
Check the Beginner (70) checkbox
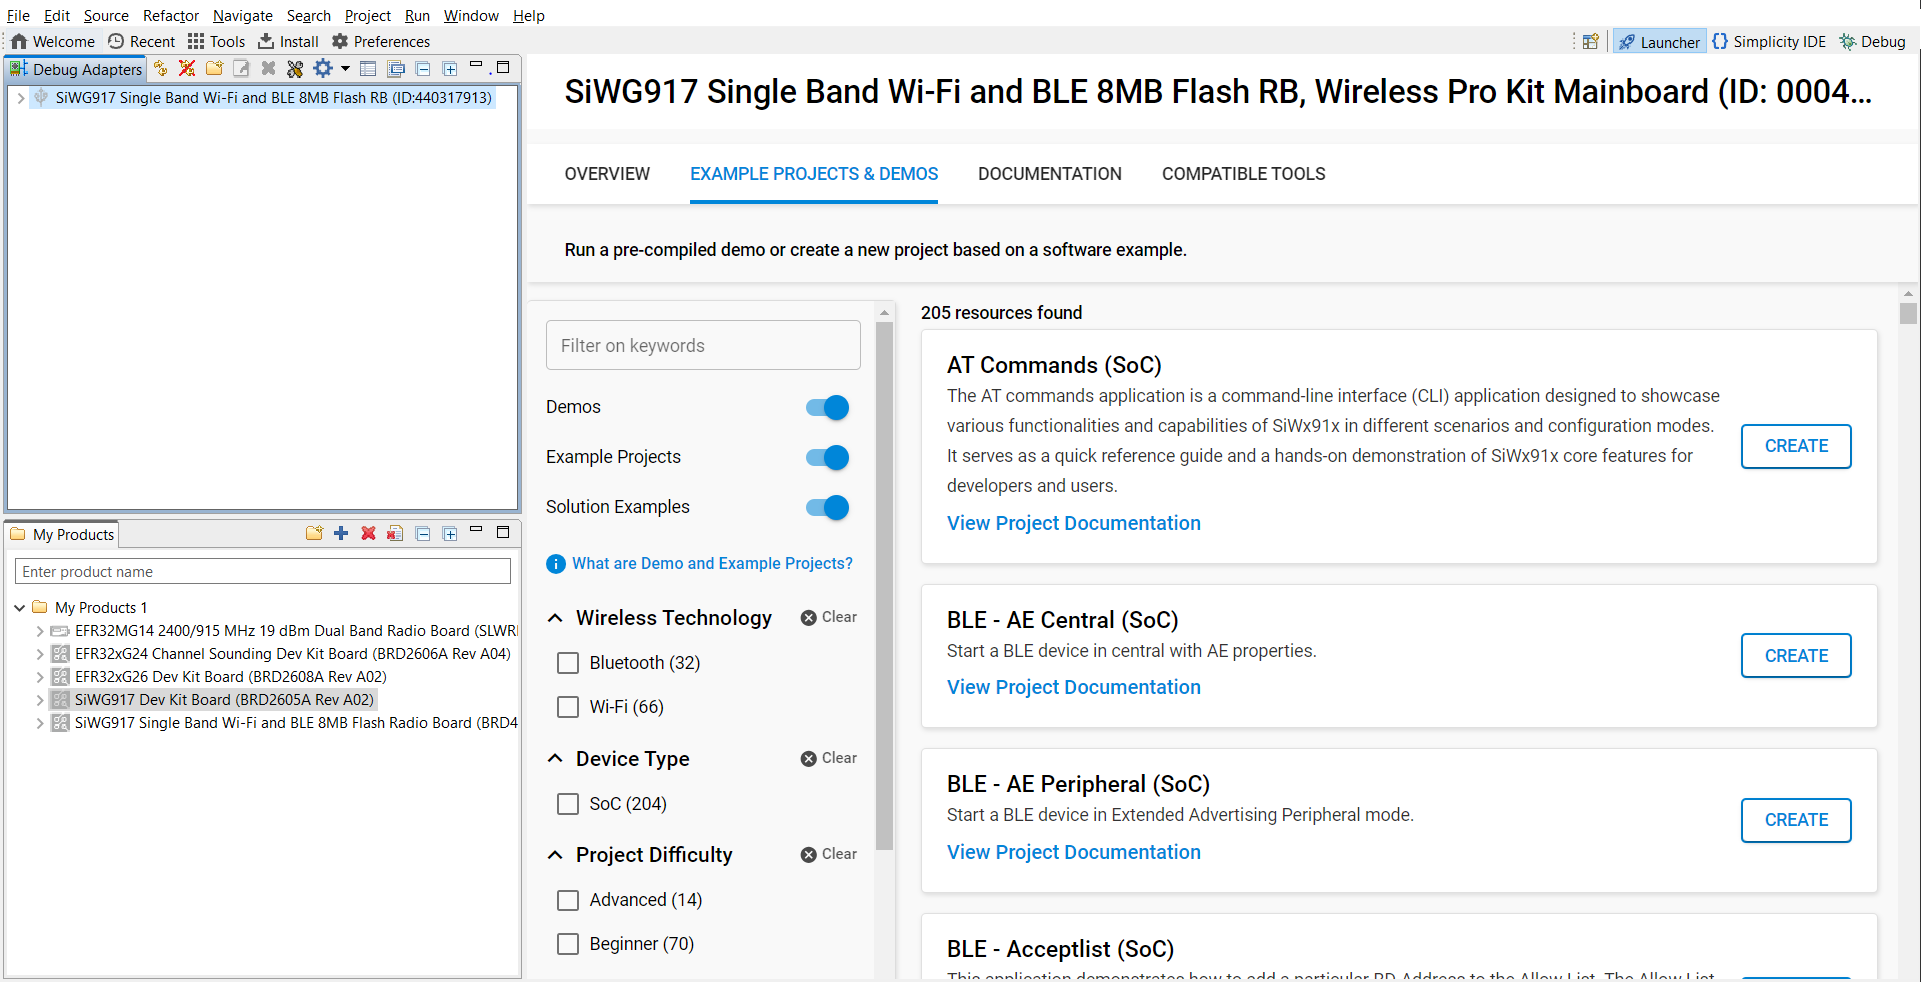[x=568, y=944]
